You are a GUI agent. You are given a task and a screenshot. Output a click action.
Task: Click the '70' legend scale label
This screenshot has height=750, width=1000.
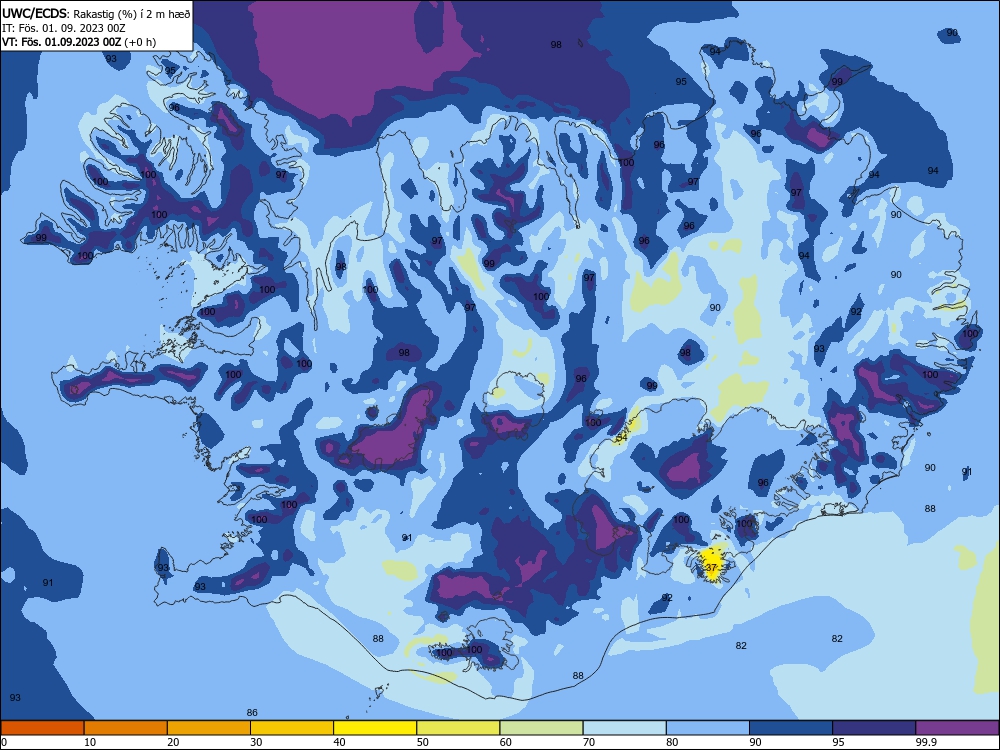click(x=589, y=742)
